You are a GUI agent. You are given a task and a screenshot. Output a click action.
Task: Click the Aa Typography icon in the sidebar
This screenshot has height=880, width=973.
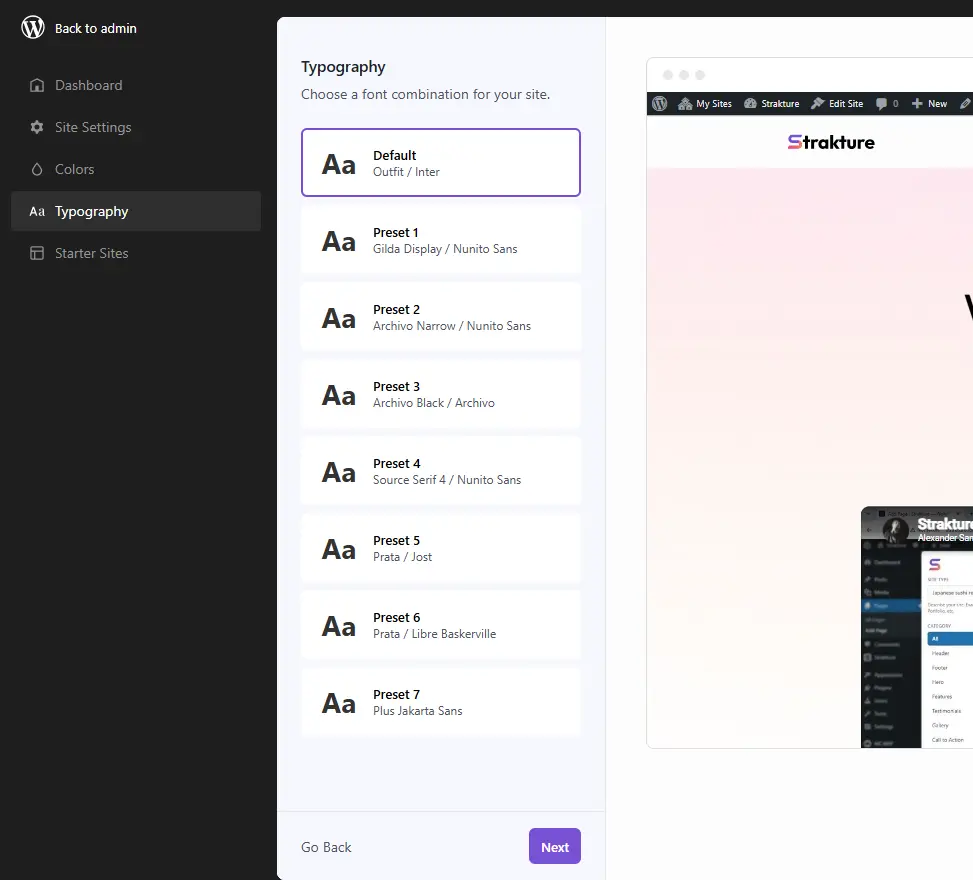tap(36, 211)
